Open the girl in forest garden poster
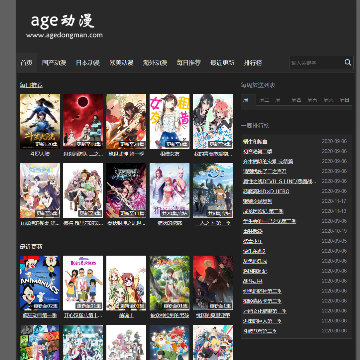360x360 pixels. coord(170,283)
